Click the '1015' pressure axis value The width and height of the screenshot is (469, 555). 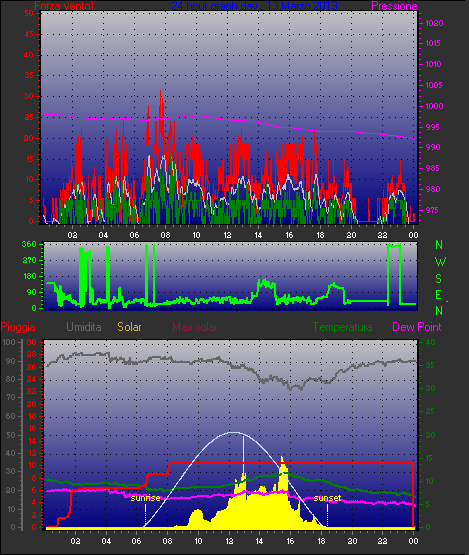pyautogui.click(x=433, y=43)
